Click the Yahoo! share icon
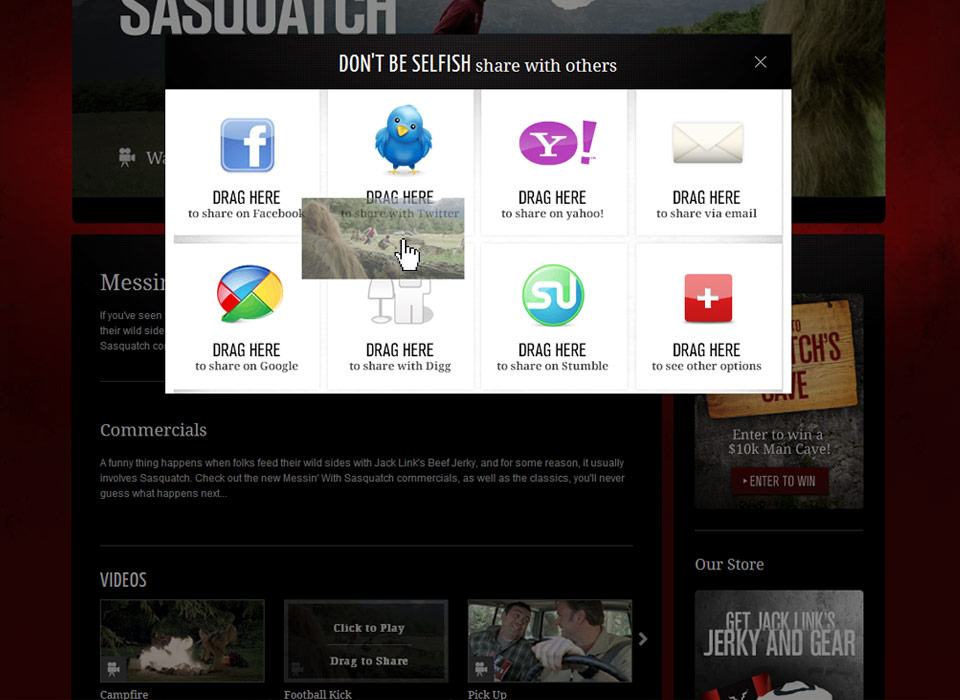Screen dimensions: 960x700 (558, 143)
